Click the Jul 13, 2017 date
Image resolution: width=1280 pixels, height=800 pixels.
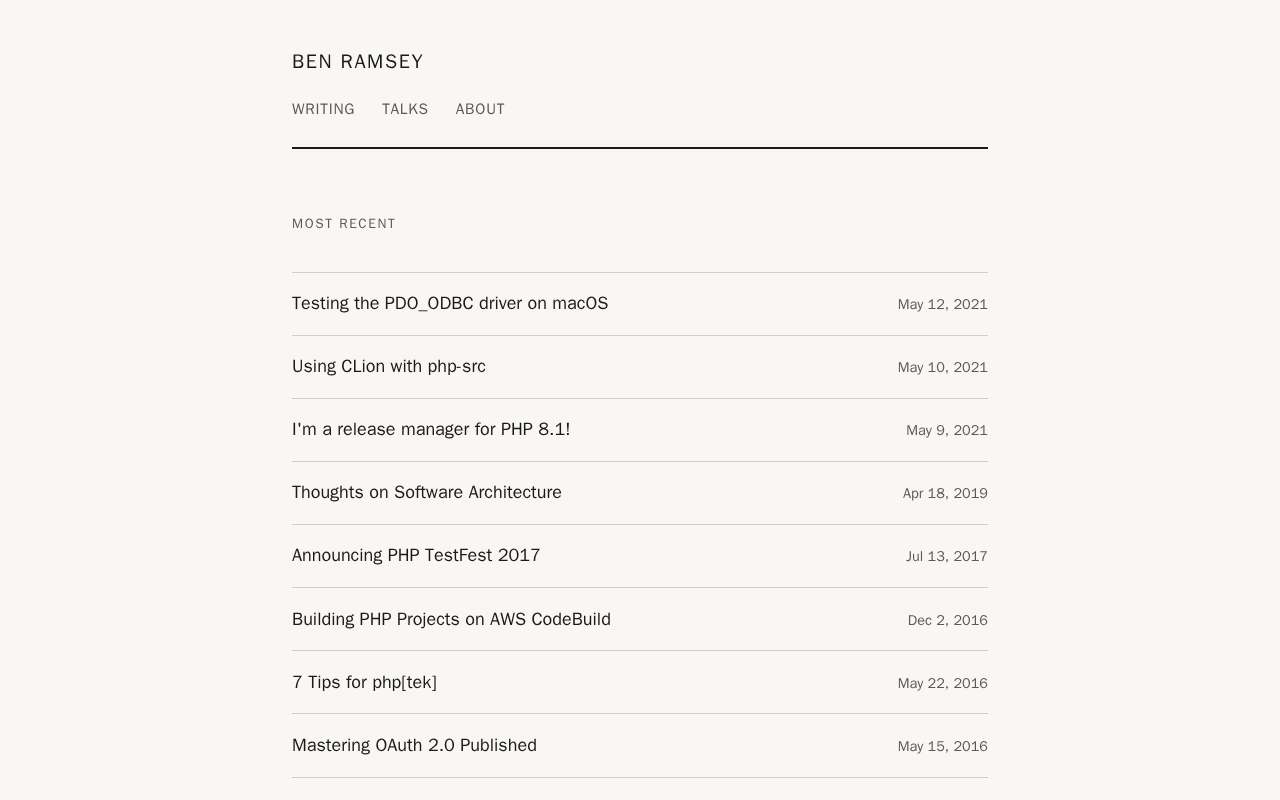tap(946, 556)
